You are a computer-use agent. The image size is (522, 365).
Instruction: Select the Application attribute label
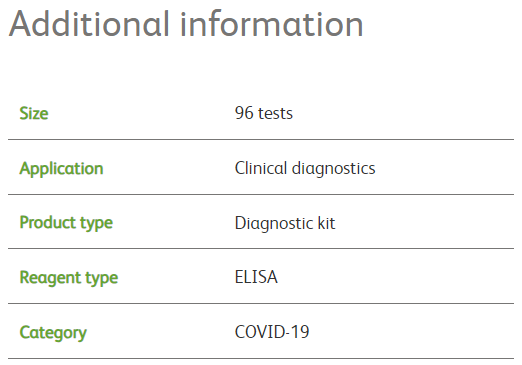pos(61,169)
